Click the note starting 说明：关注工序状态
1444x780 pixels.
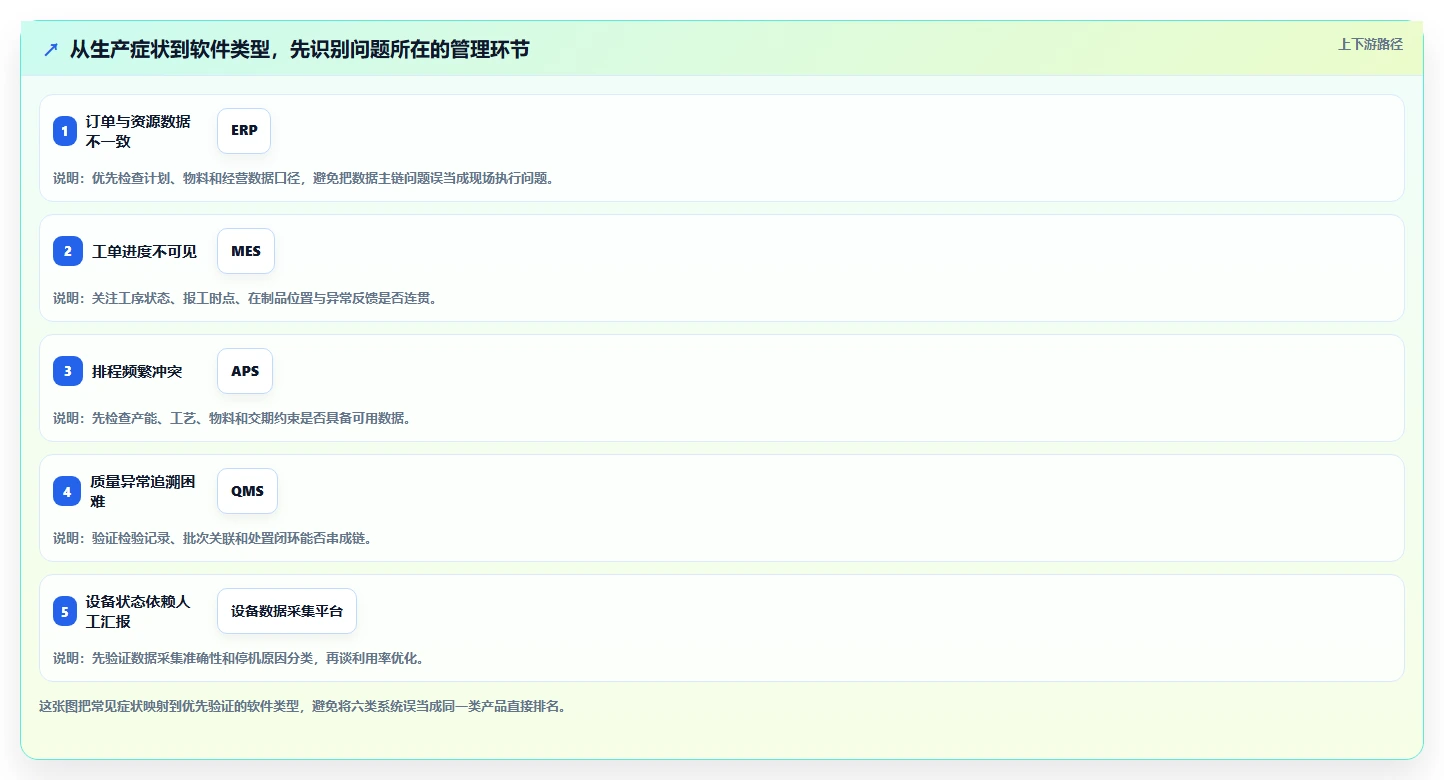click(x=245, y=298)
